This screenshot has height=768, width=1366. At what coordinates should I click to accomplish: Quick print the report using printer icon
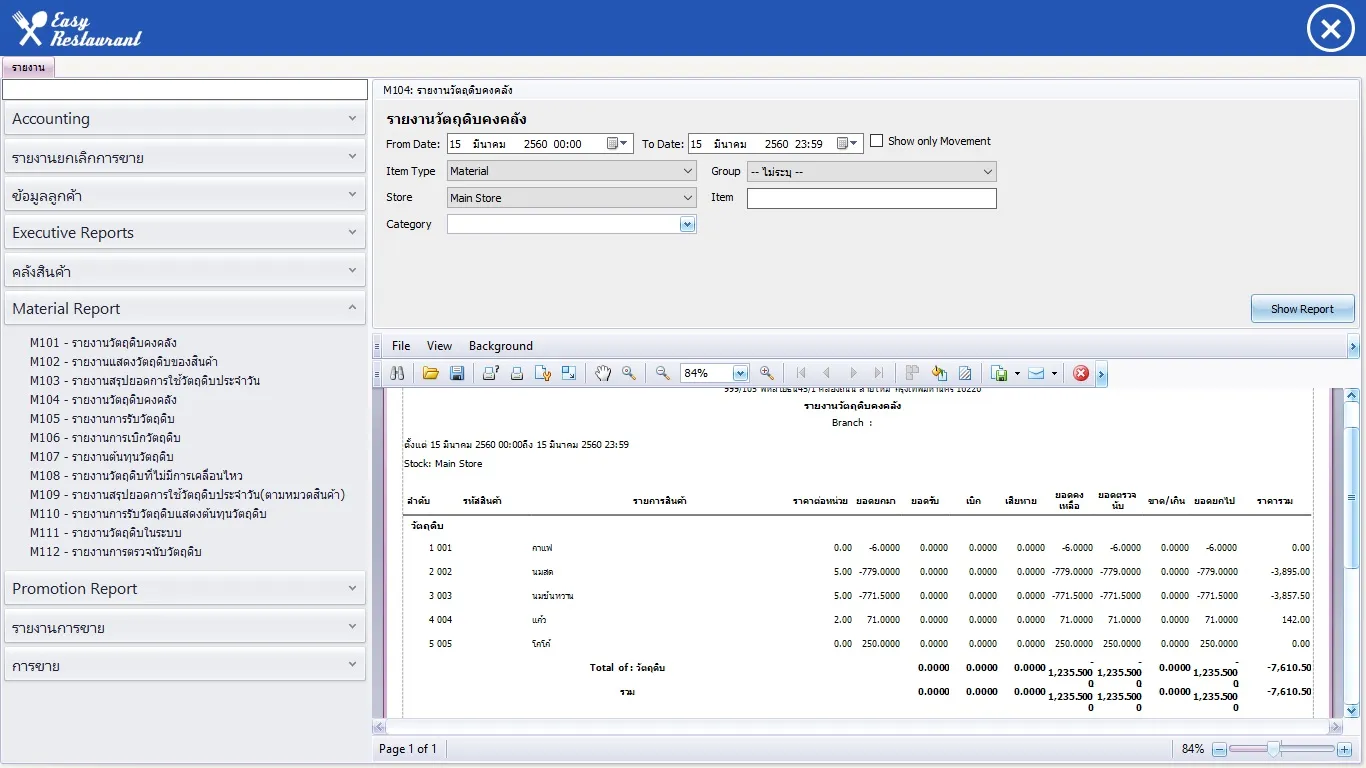point(517,373)
